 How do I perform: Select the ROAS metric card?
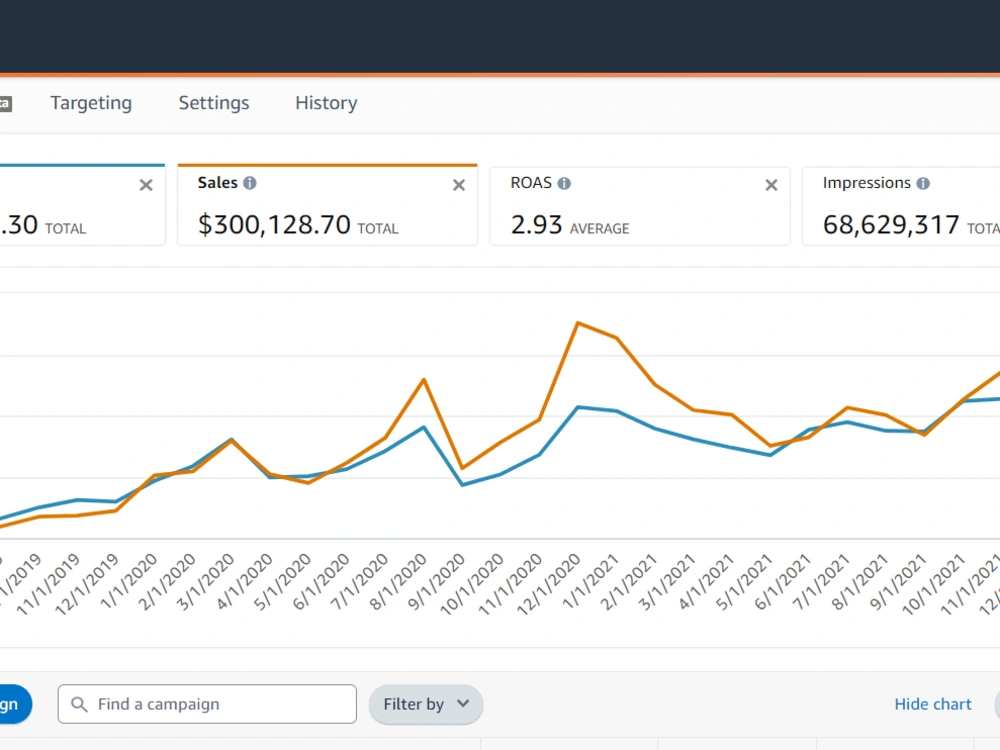tap(640, 206)
